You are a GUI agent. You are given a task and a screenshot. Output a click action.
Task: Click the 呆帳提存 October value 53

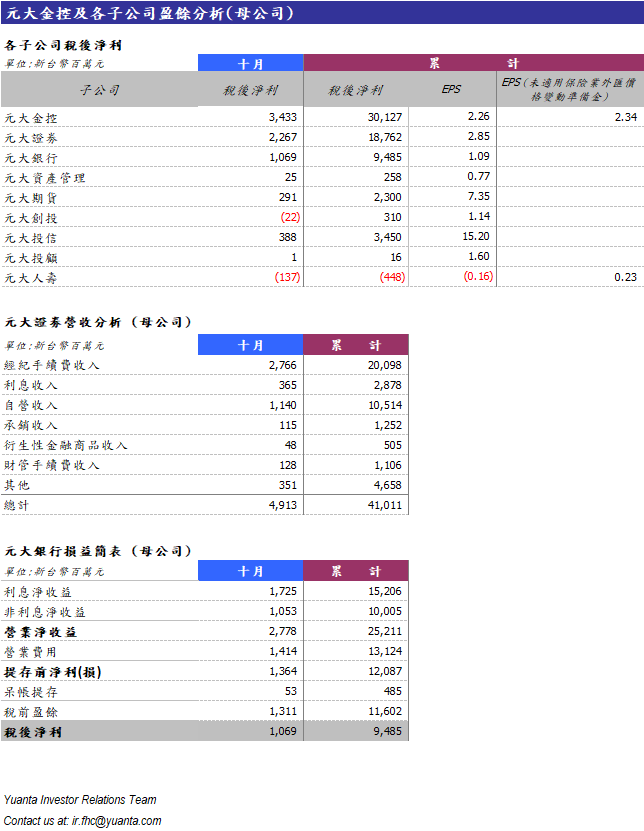point(290,692)
